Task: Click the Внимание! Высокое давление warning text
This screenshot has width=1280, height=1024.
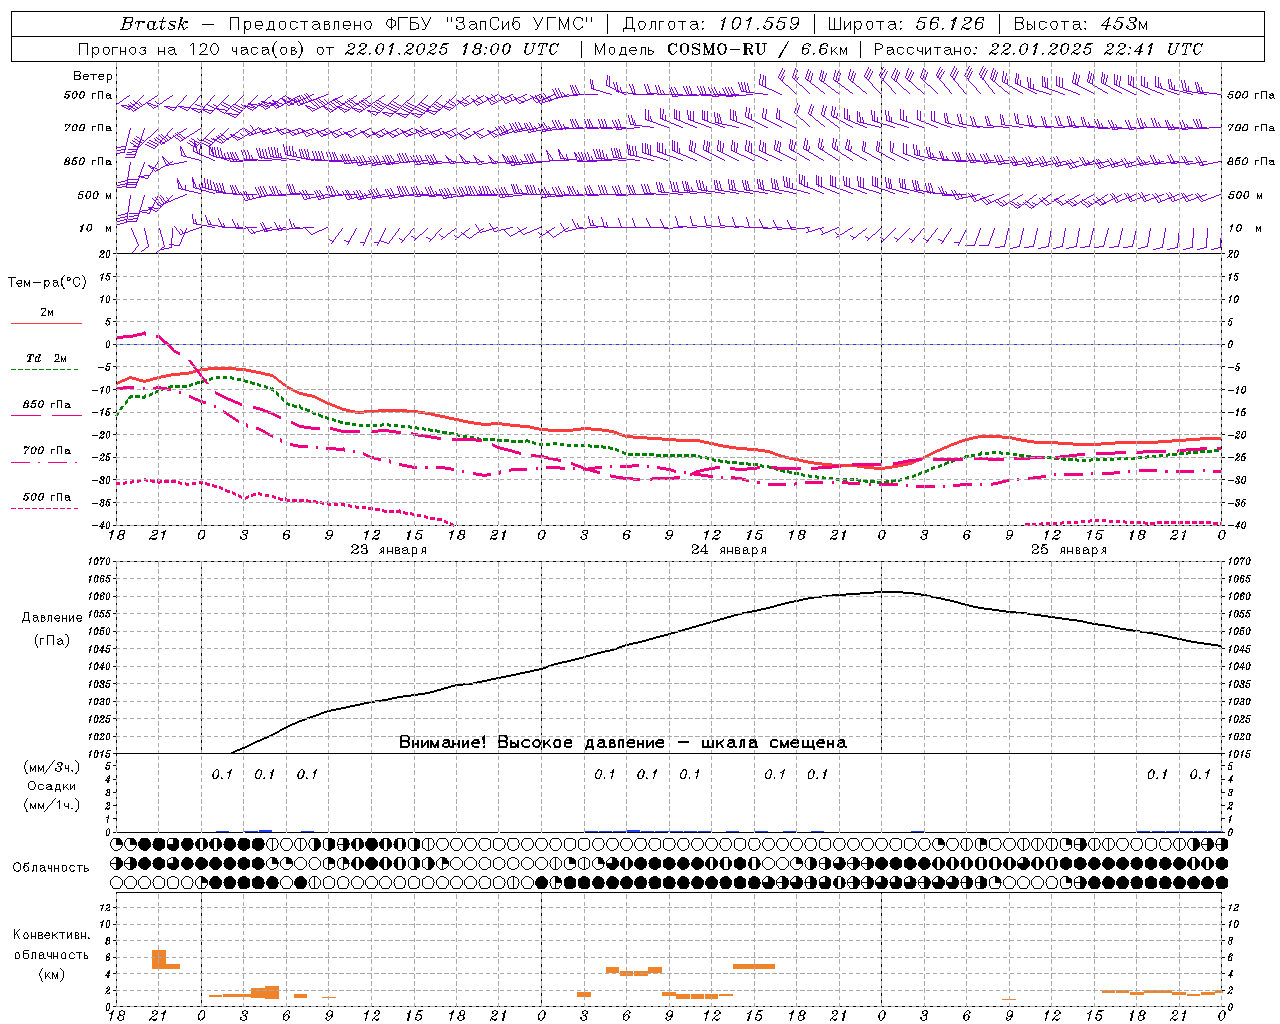Action: point(623,743)
